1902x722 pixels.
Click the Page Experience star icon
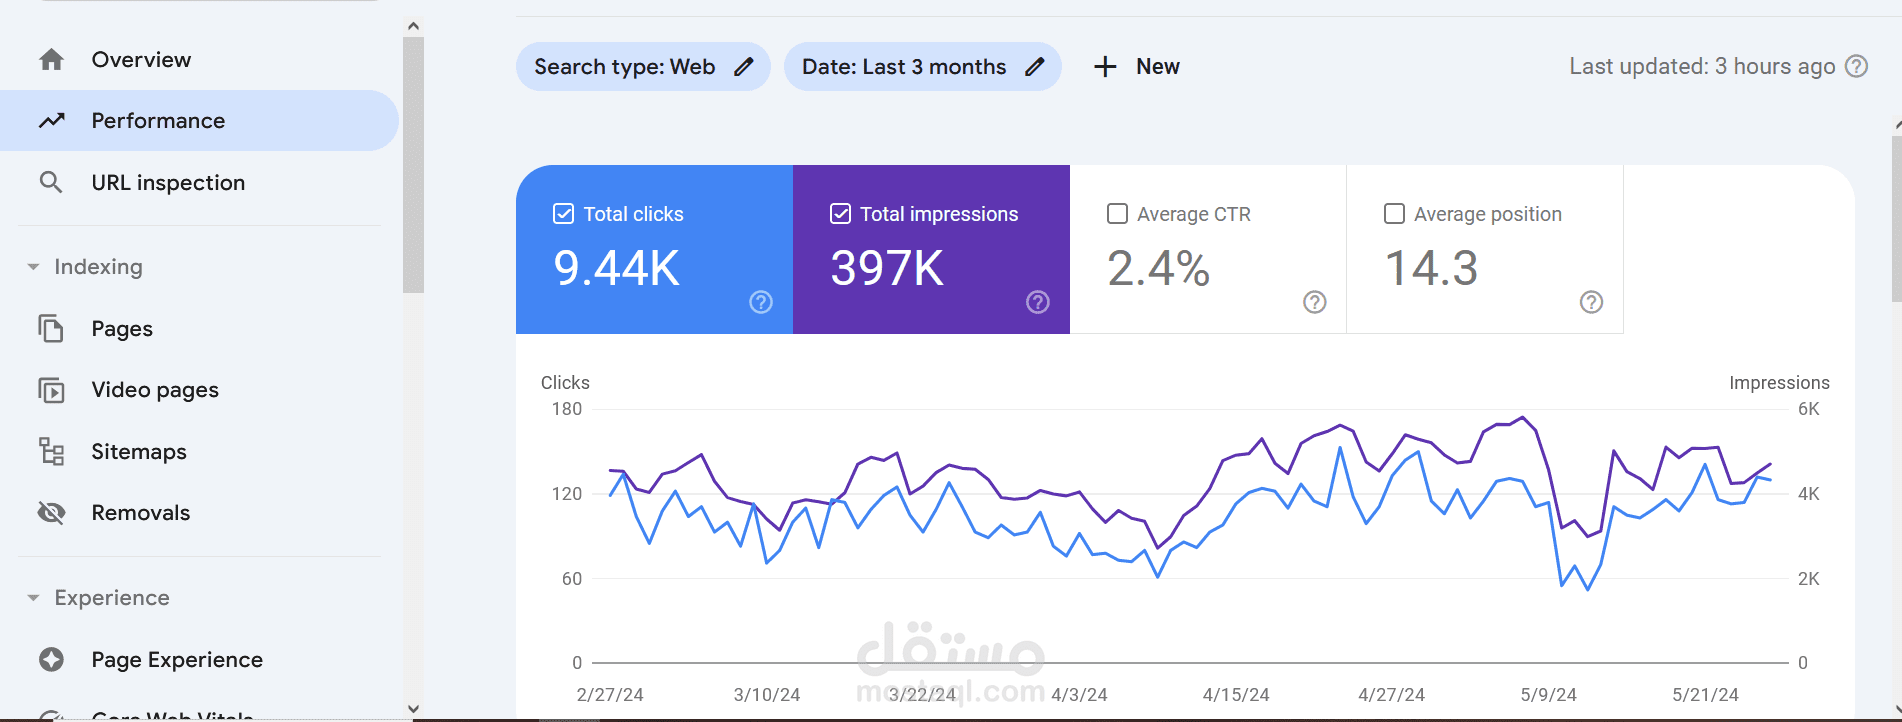pos(51,660)
